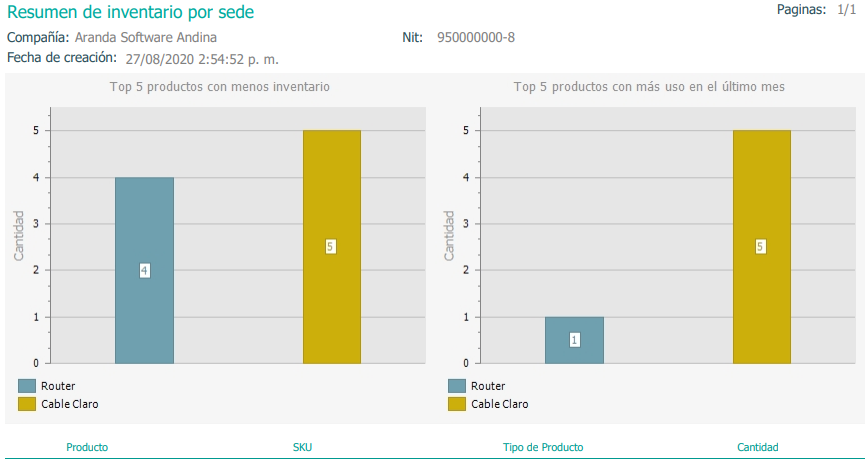
Task: Click the Resumen de inventario por sede title
Action: [x=131, y=13]
